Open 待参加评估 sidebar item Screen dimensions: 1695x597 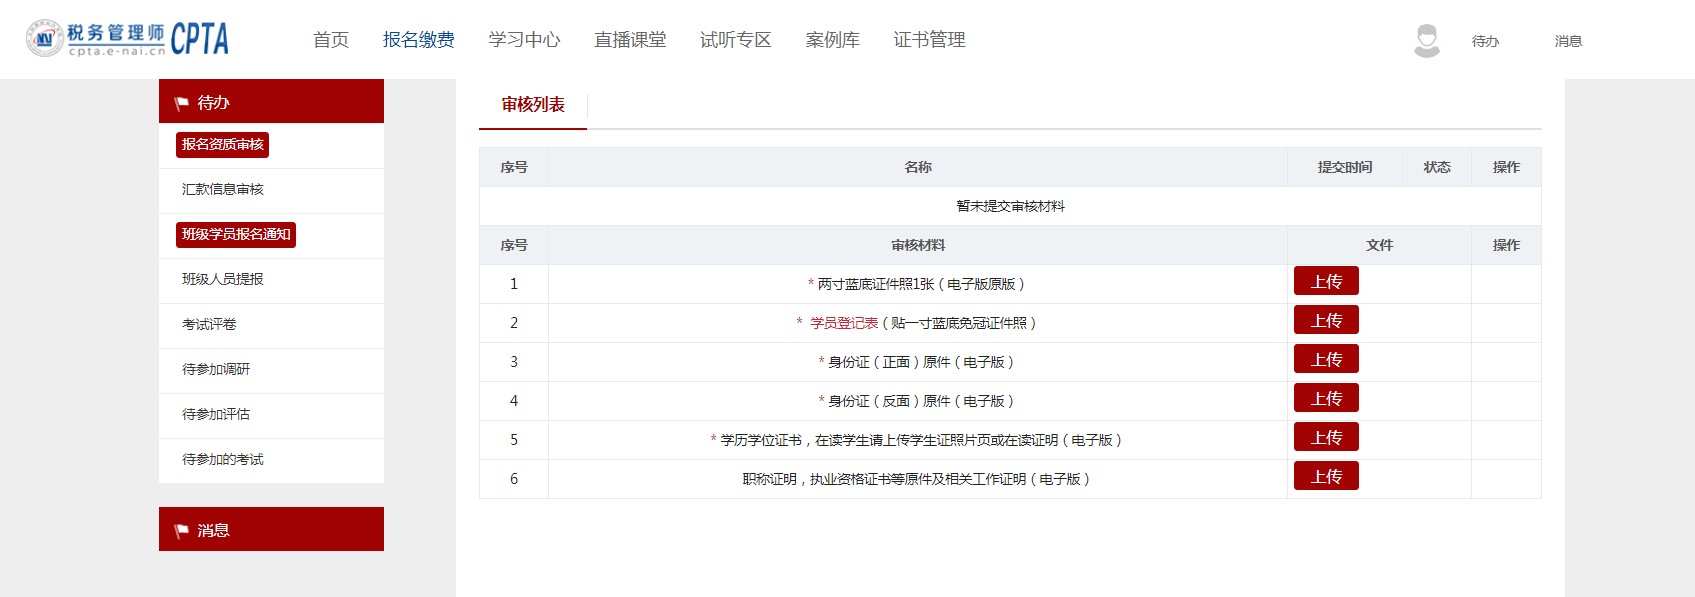216,414
